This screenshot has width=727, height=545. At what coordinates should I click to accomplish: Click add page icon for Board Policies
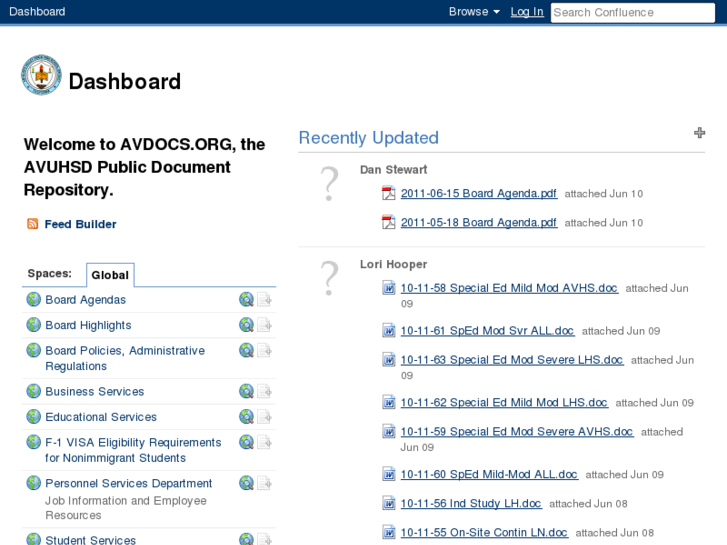(264, 350)
